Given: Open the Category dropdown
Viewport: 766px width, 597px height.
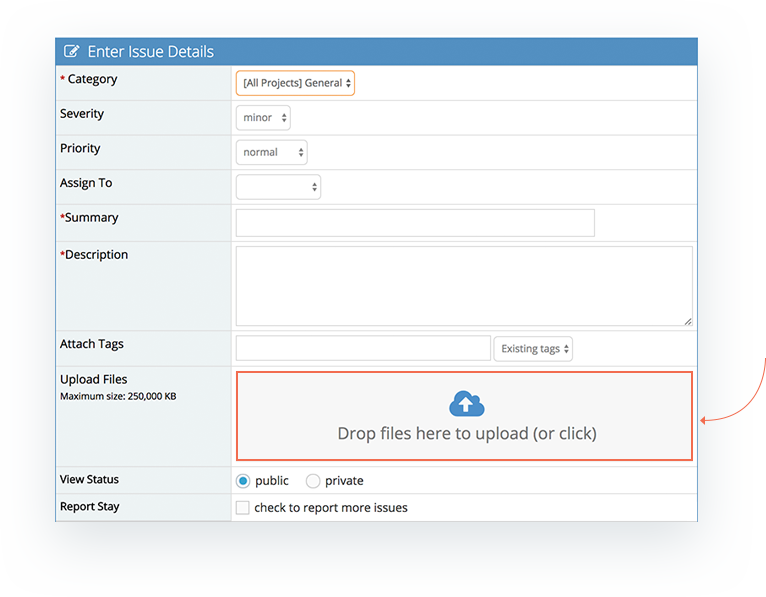Looking at the screenshot, I should pyautogui.click(x=295, y=84).
